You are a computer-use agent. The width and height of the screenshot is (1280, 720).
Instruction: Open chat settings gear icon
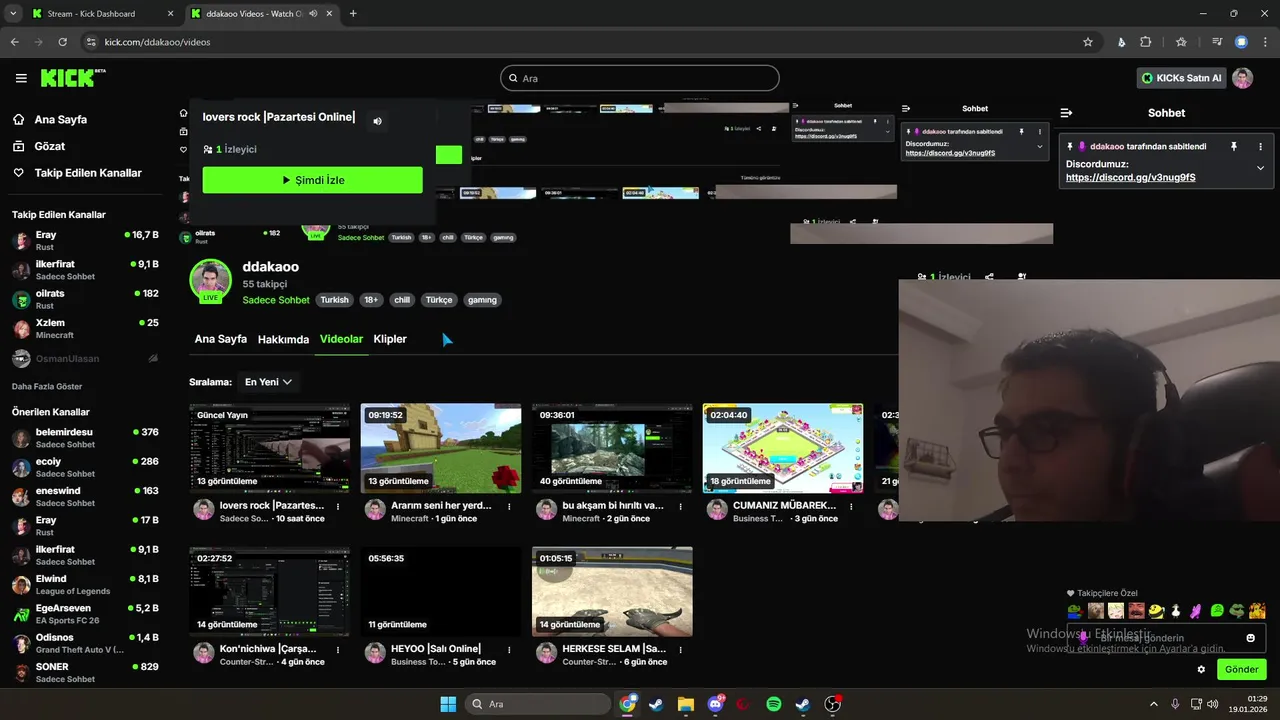[x=1201, y=669]
